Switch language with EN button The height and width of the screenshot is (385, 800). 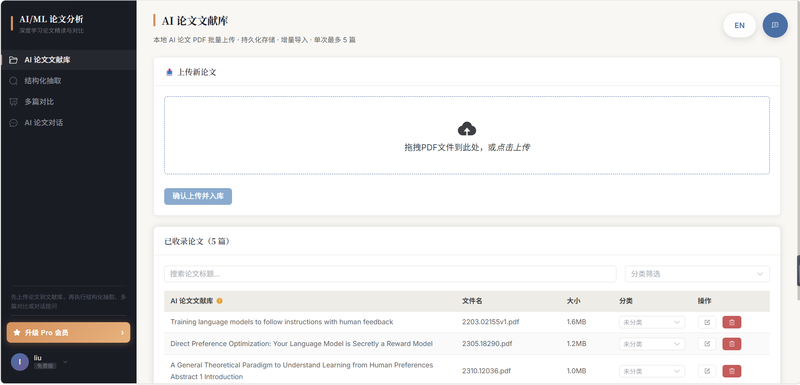pos(739,25)
